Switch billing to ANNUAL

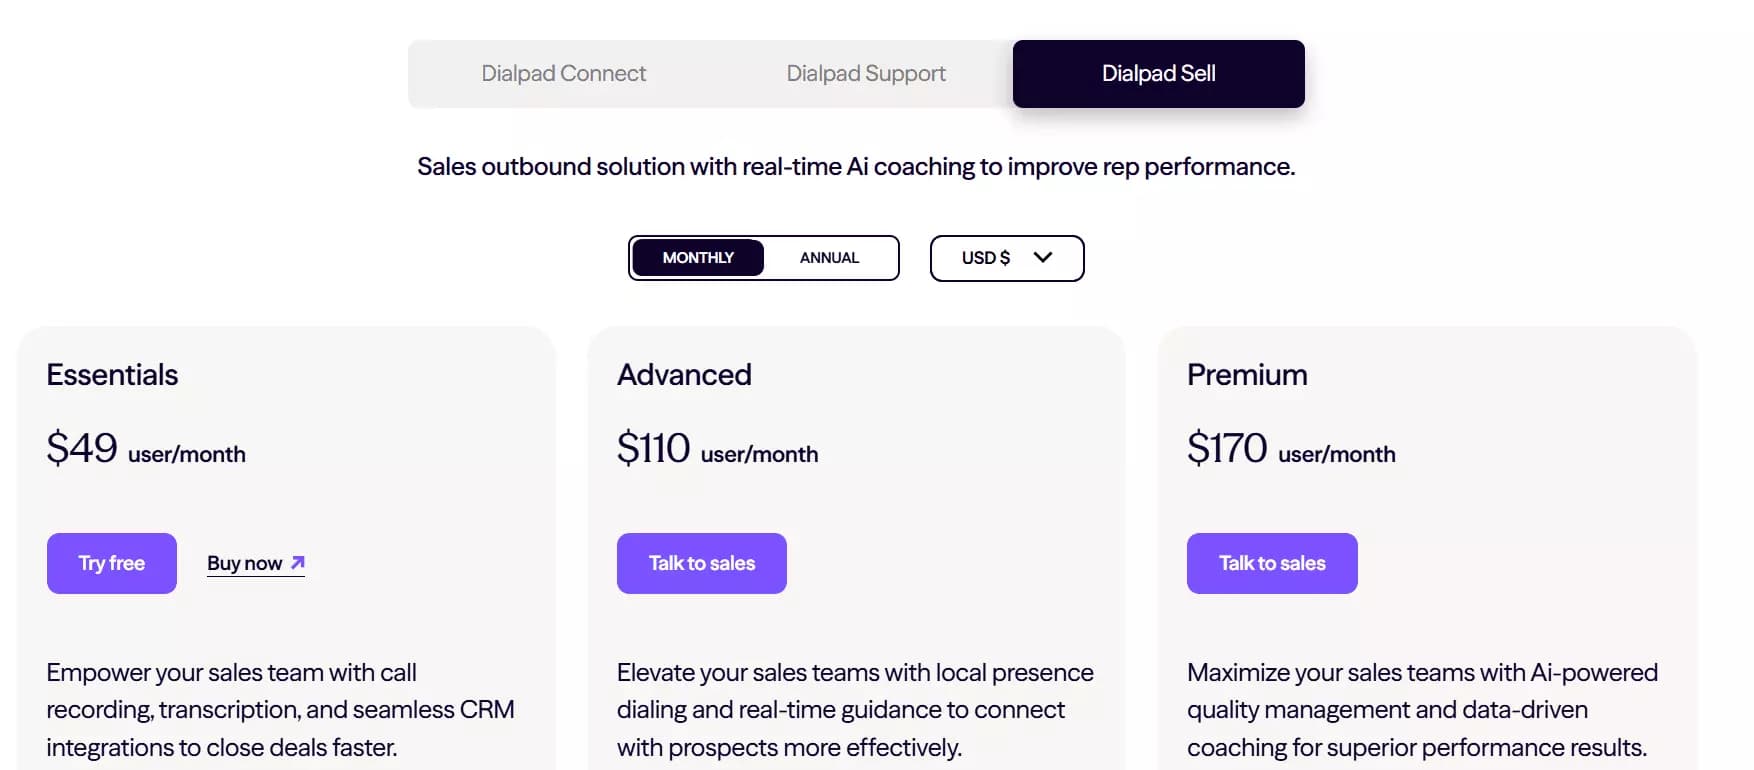[x=828, y=257]
